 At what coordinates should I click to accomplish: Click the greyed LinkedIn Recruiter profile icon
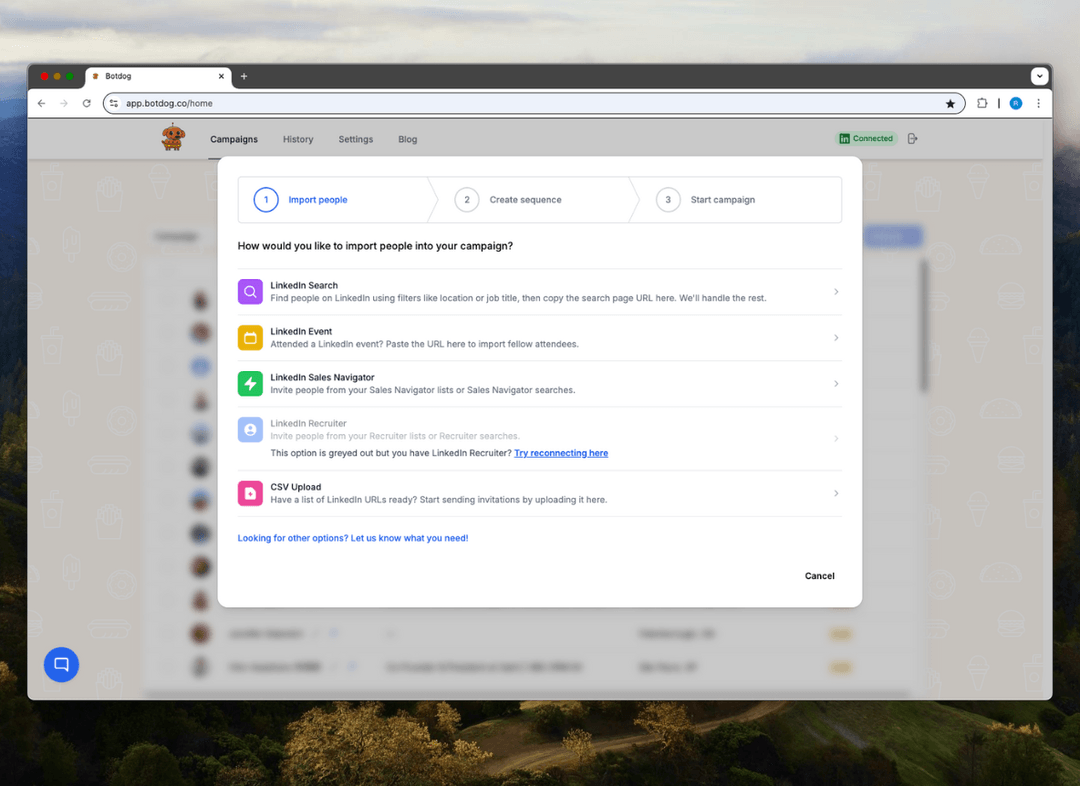[x=250, y=429]
